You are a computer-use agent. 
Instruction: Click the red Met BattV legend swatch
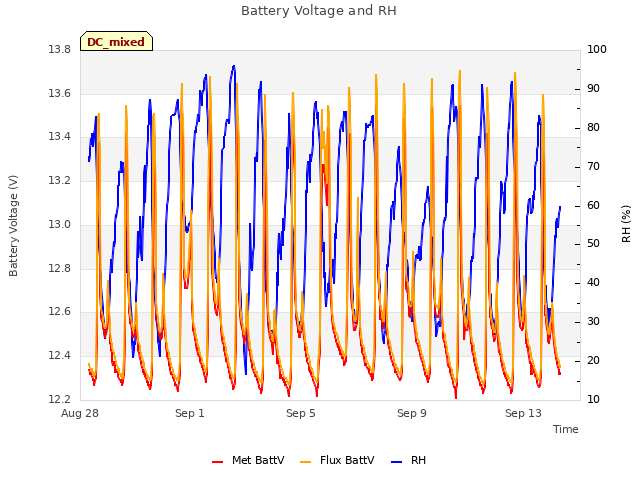pos(218,462)
